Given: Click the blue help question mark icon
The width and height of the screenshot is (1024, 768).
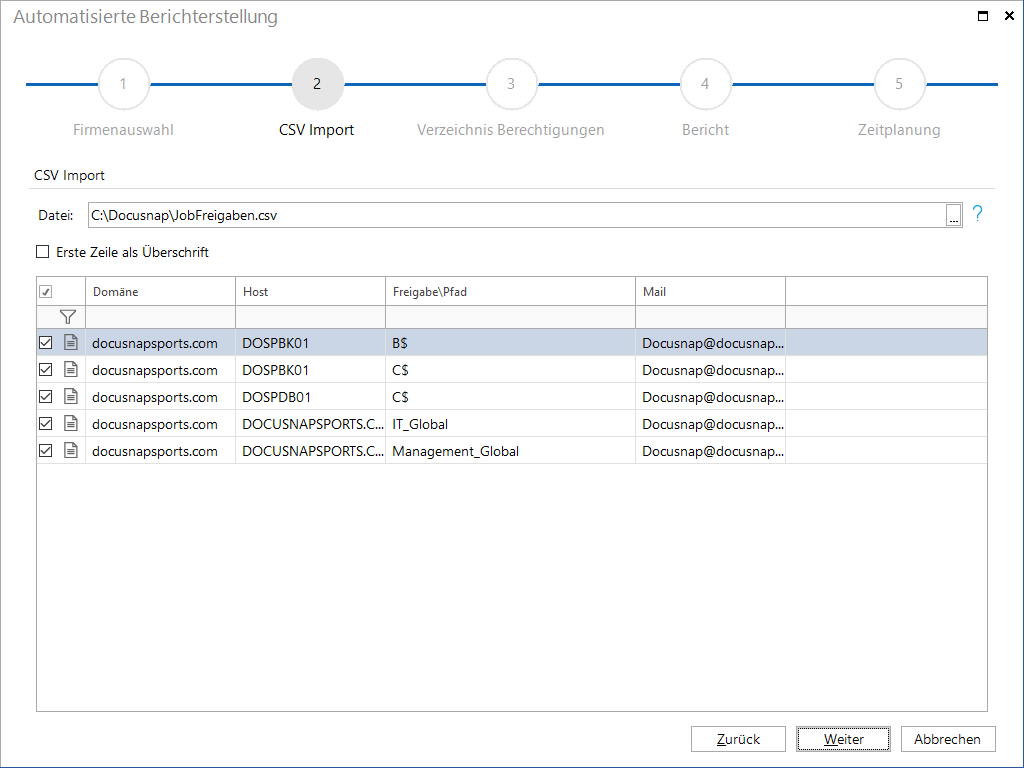Looking at the screenshot, I should click(977, 214).
